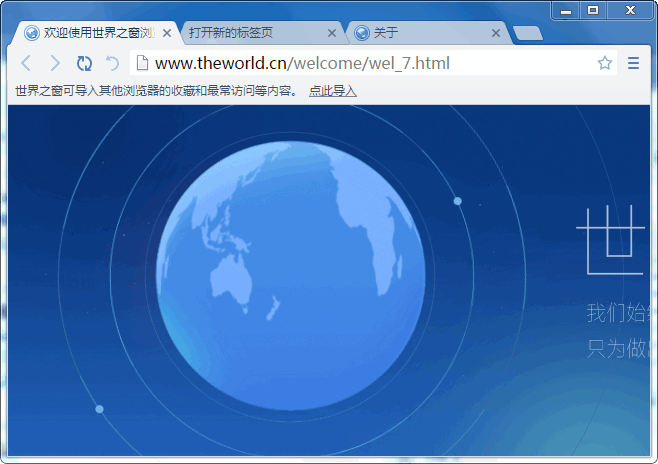
Task: Switch to the 打开新的标签页 tab
Action: 262,33
